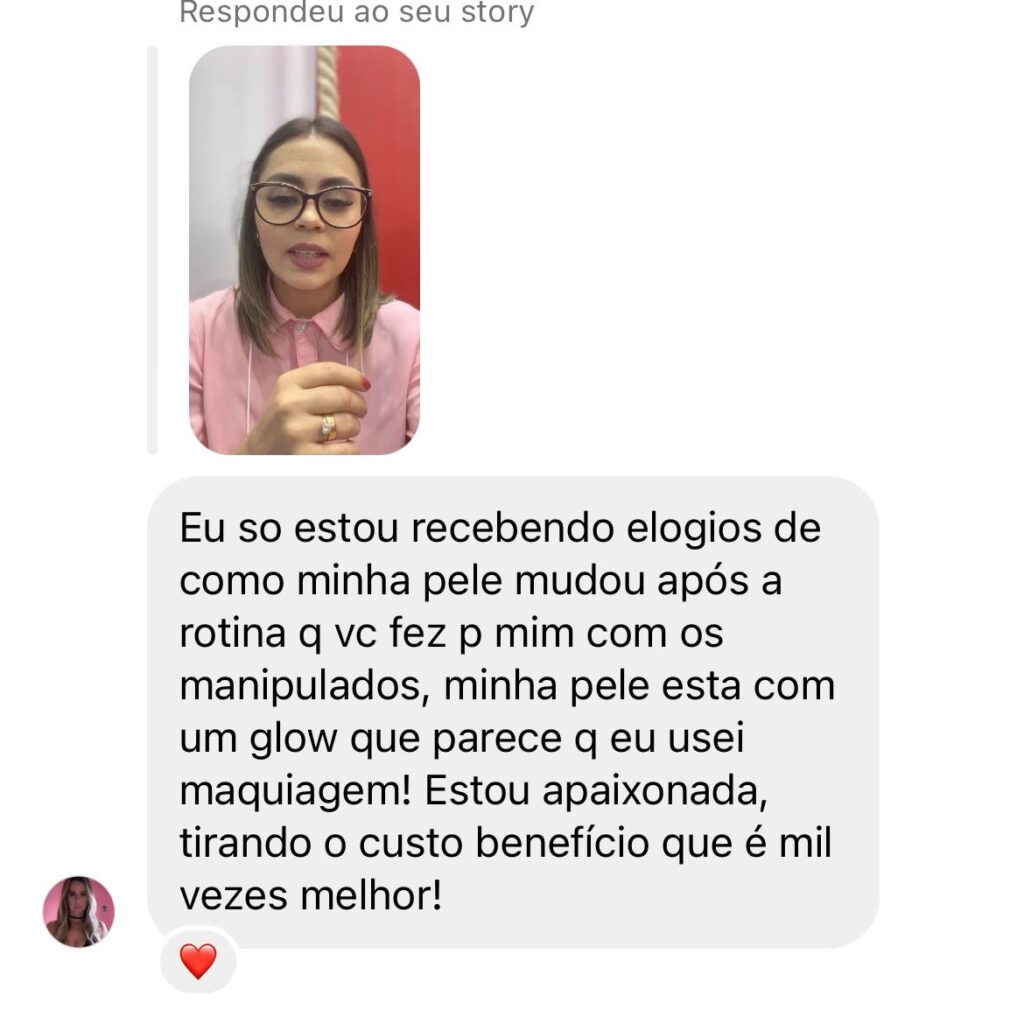This screenshot has height=1017, width=1024.
Task: Open the red heart reaction on the message
Action: [x=198, y=961]
